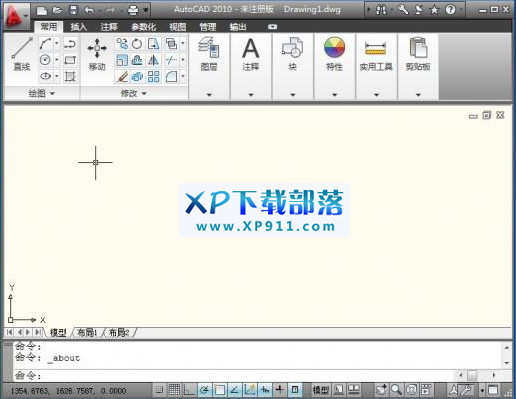Screen dimensions: 516x399
Task: Select the Scale tool
Action: 122,60
